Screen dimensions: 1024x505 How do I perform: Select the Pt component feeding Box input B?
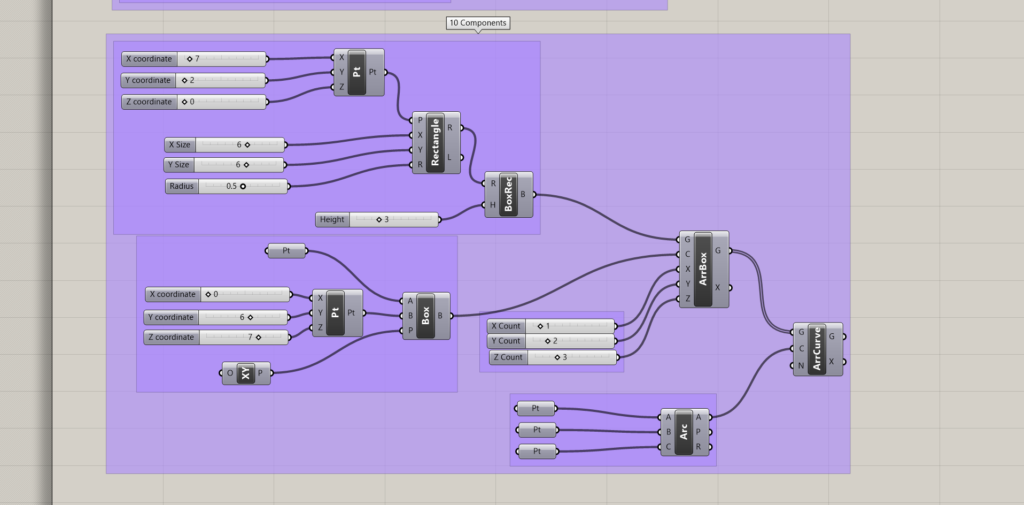point(337,314)
